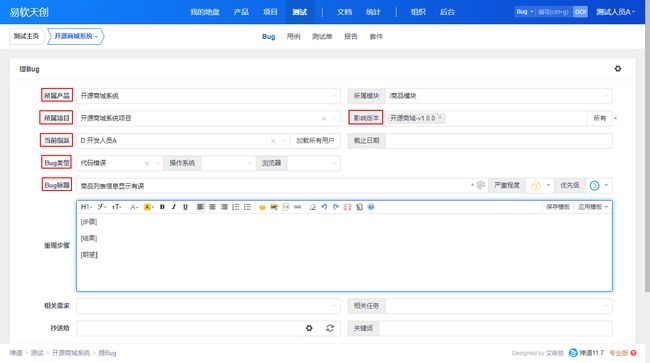Insert a hyperlink in the editor

[297, 207]
